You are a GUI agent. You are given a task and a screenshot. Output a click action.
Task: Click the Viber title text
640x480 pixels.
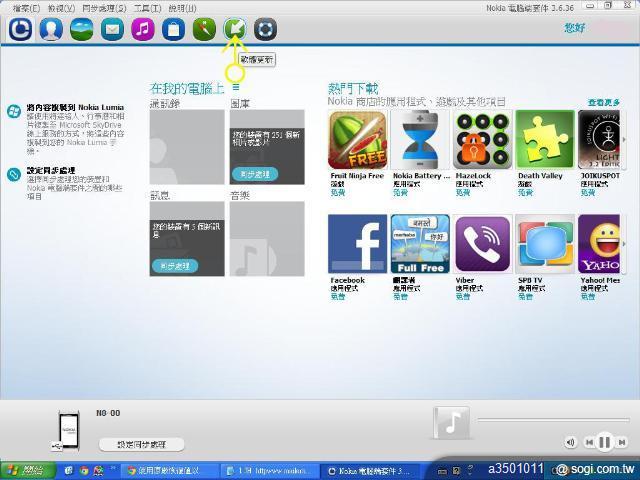coord(464,280)
